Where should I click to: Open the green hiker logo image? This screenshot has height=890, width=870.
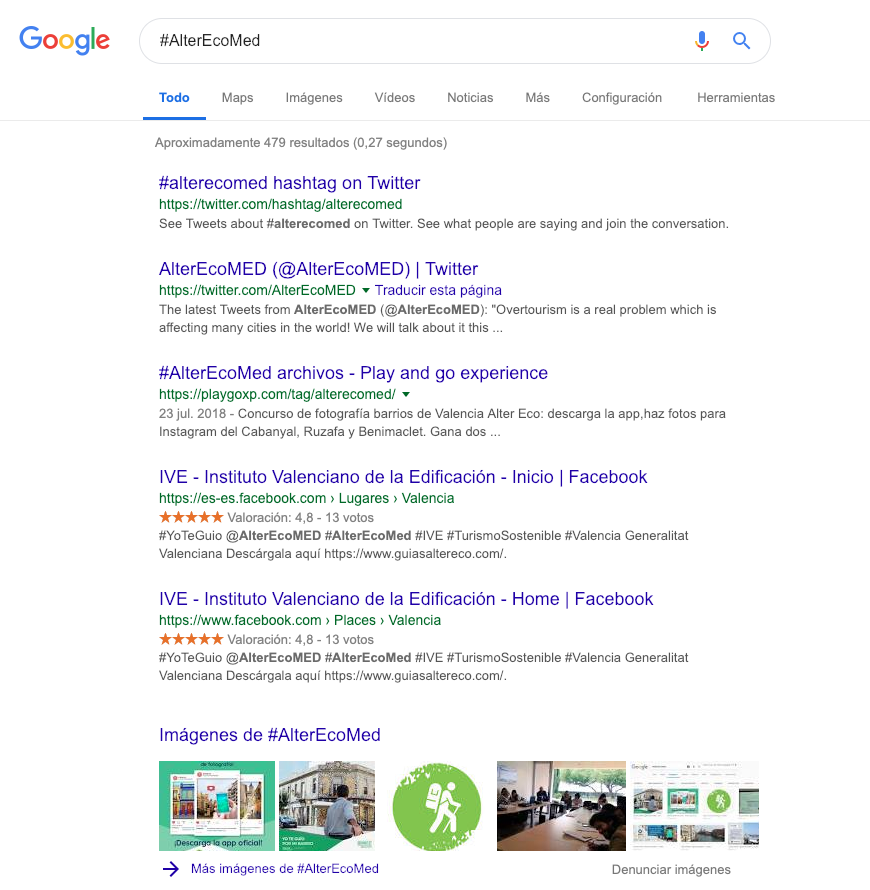click(436, 806)
